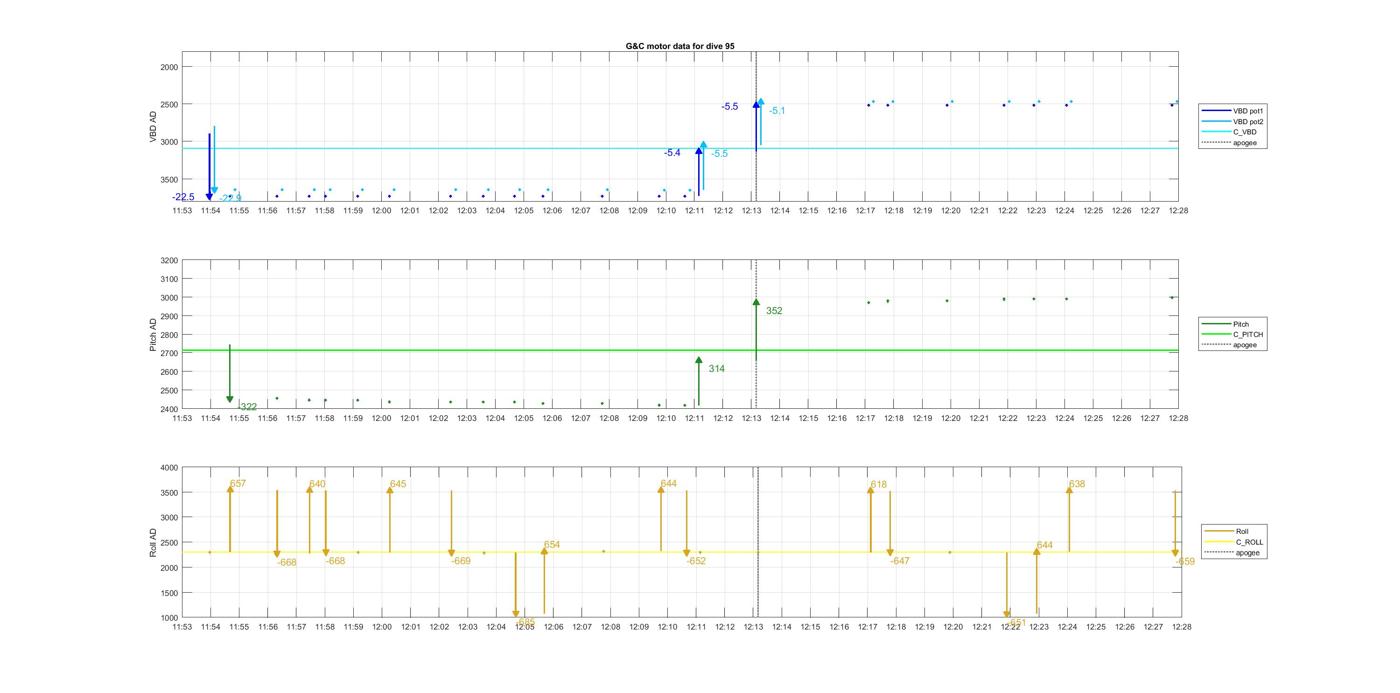The image size is (1400, 693).
Task: Click the '657' roll data label
Action: pyautogui.click(x=238, y=484)
